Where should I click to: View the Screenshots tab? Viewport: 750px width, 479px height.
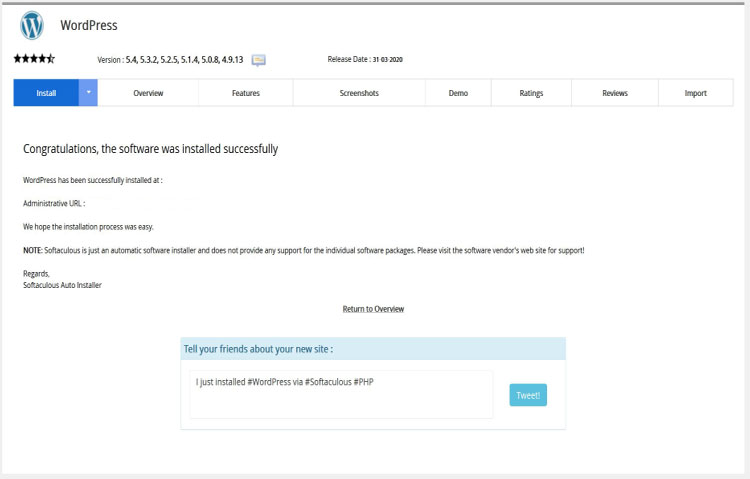click(359, 93)
